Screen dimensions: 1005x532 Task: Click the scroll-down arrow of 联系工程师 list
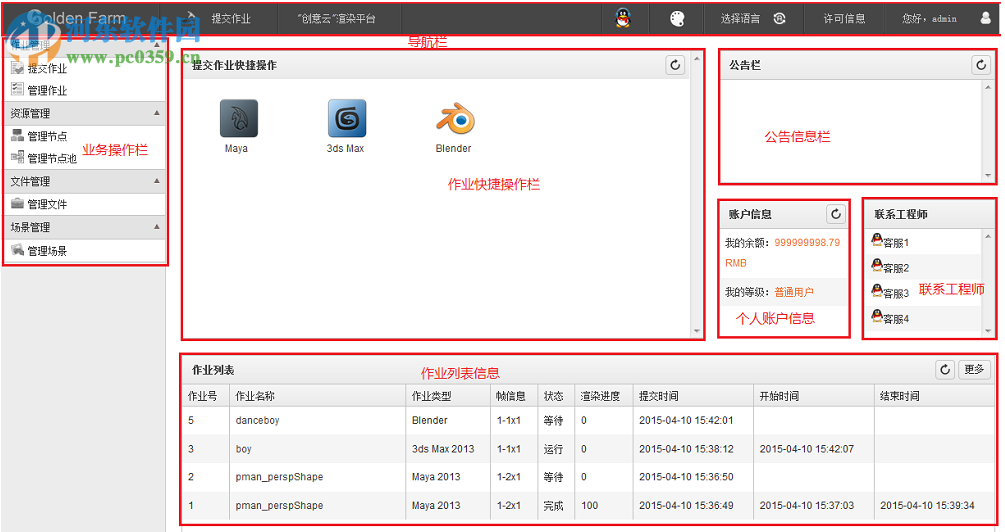(988, 331)
